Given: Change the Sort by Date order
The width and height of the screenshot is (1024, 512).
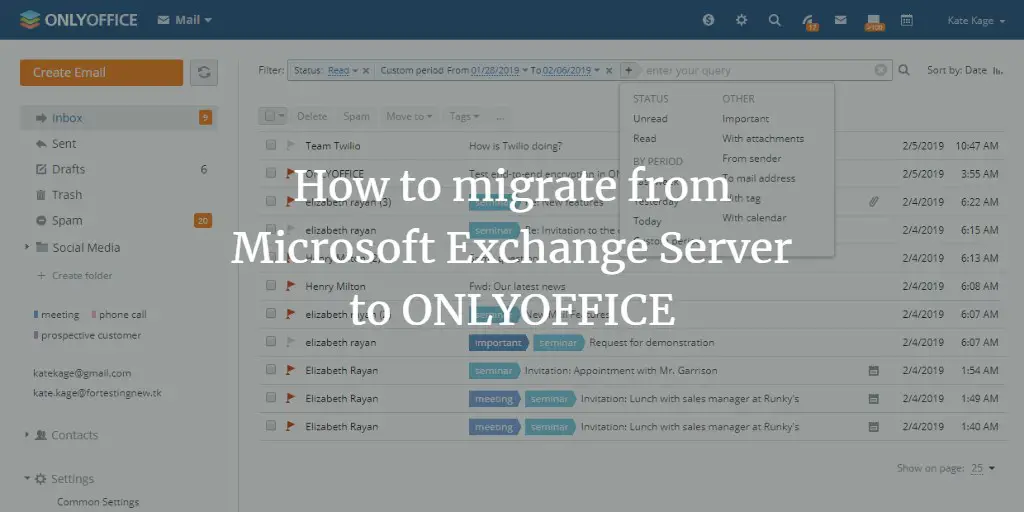Looking at the screenshot, I should tap(965, 70).
